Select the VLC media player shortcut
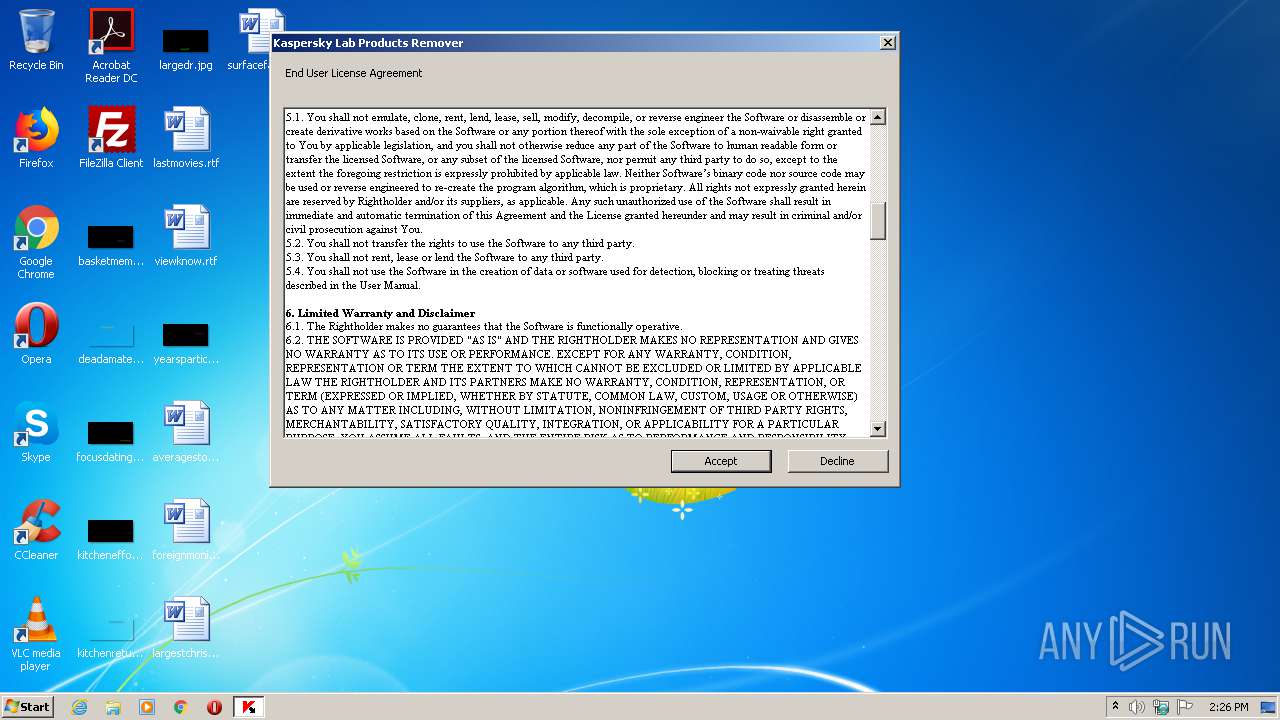The image size is (1280, 720). point(36,634)
